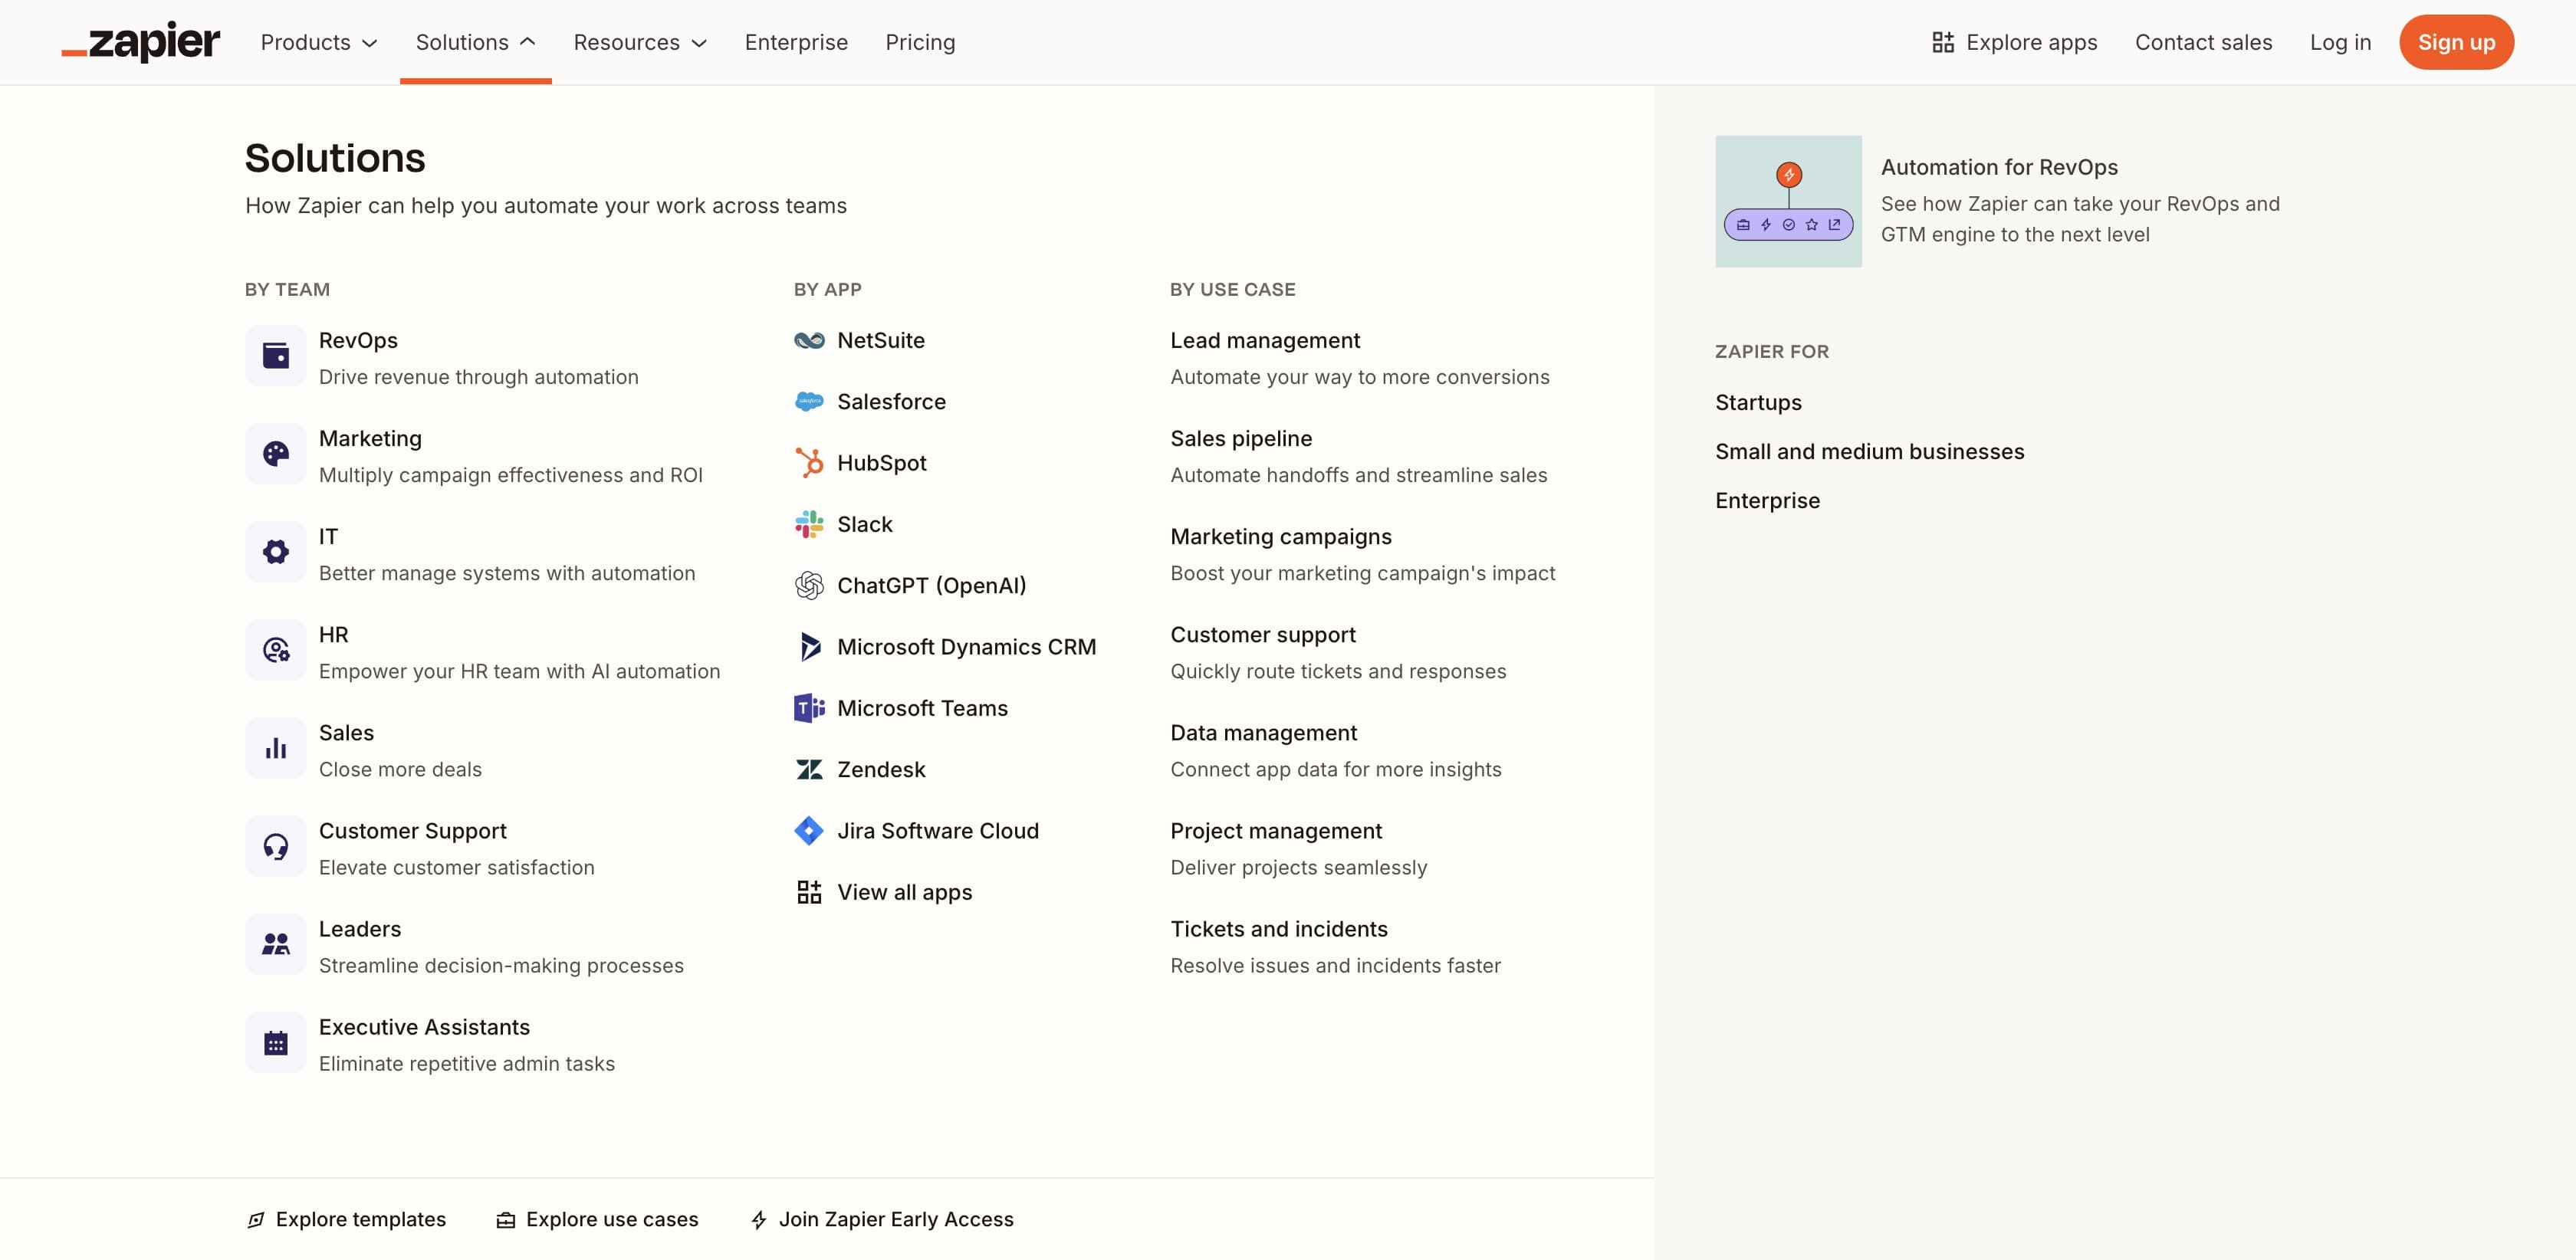The width and height of the screenshot is (2576, 1260).
Task: Click 'Close more deals' text
Action: pyautogui.click(x=400, y=769)
